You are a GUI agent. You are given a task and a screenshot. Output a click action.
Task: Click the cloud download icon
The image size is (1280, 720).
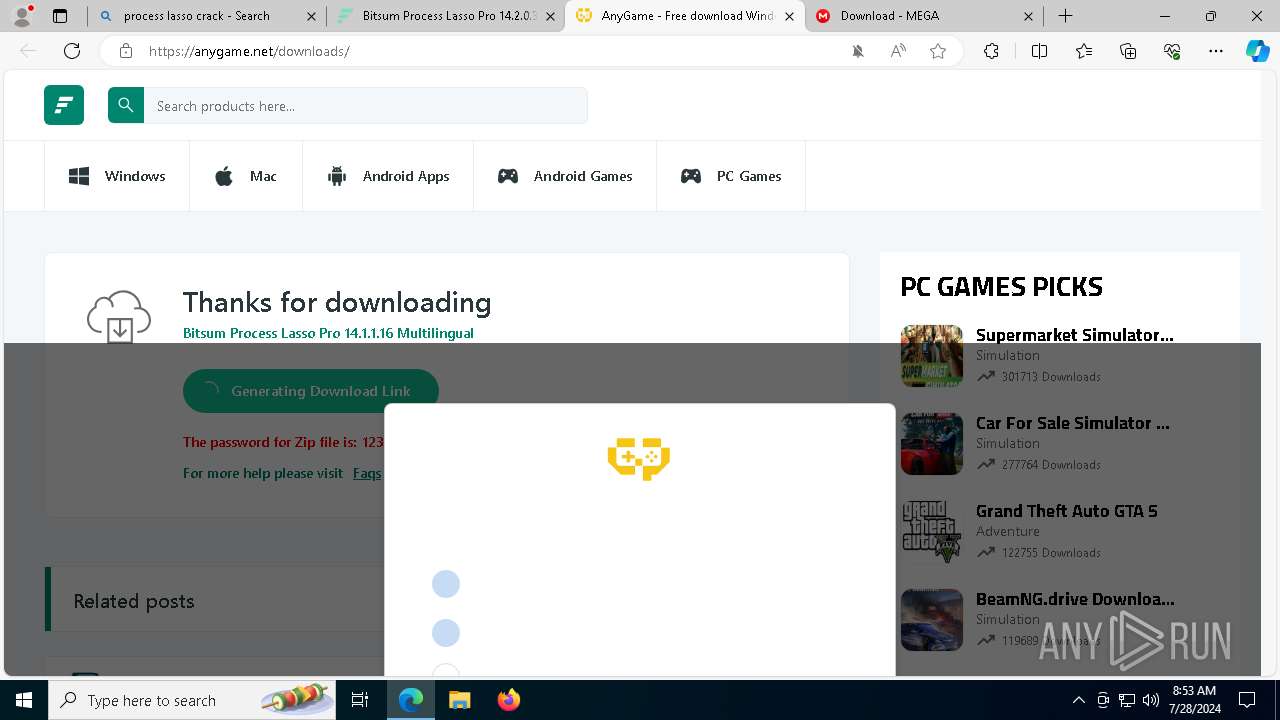[119, 316]
